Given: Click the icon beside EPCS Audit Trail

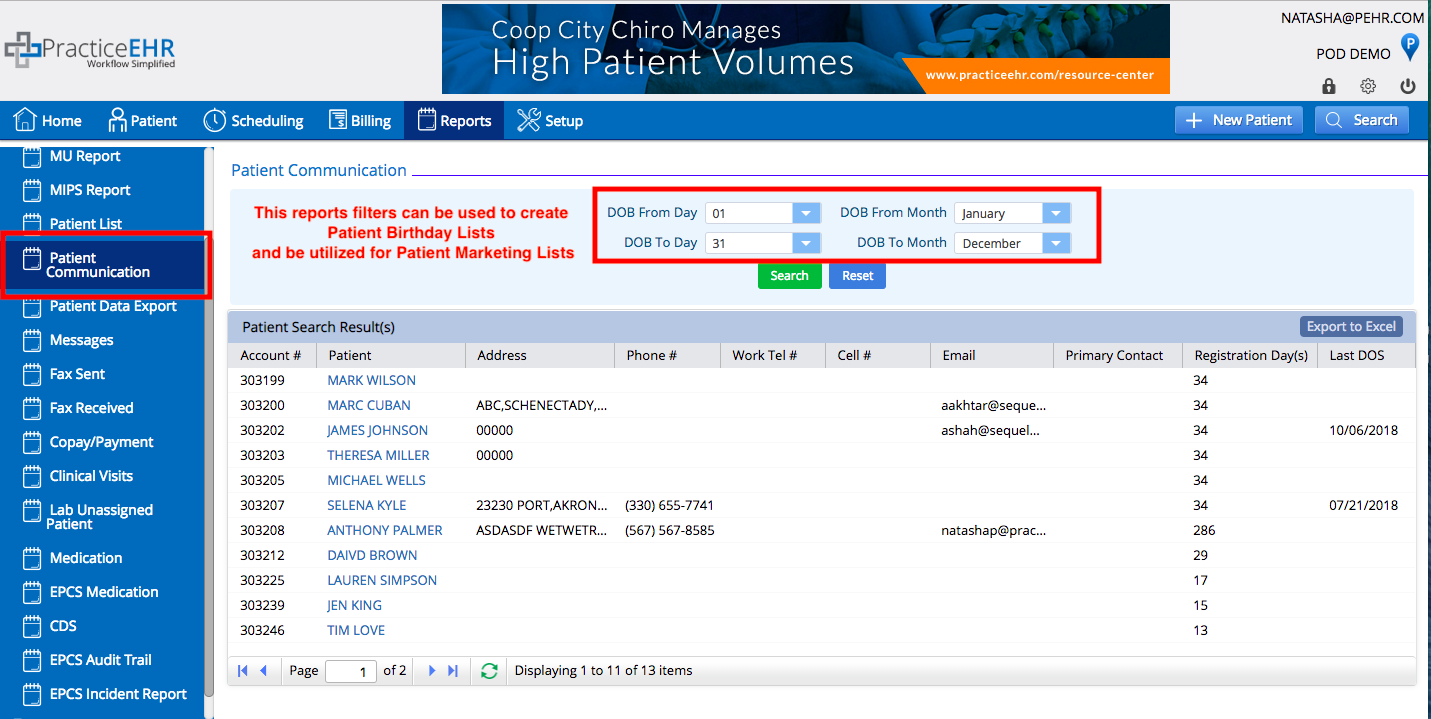Looking at the screenshot, I should coord(32,660).
